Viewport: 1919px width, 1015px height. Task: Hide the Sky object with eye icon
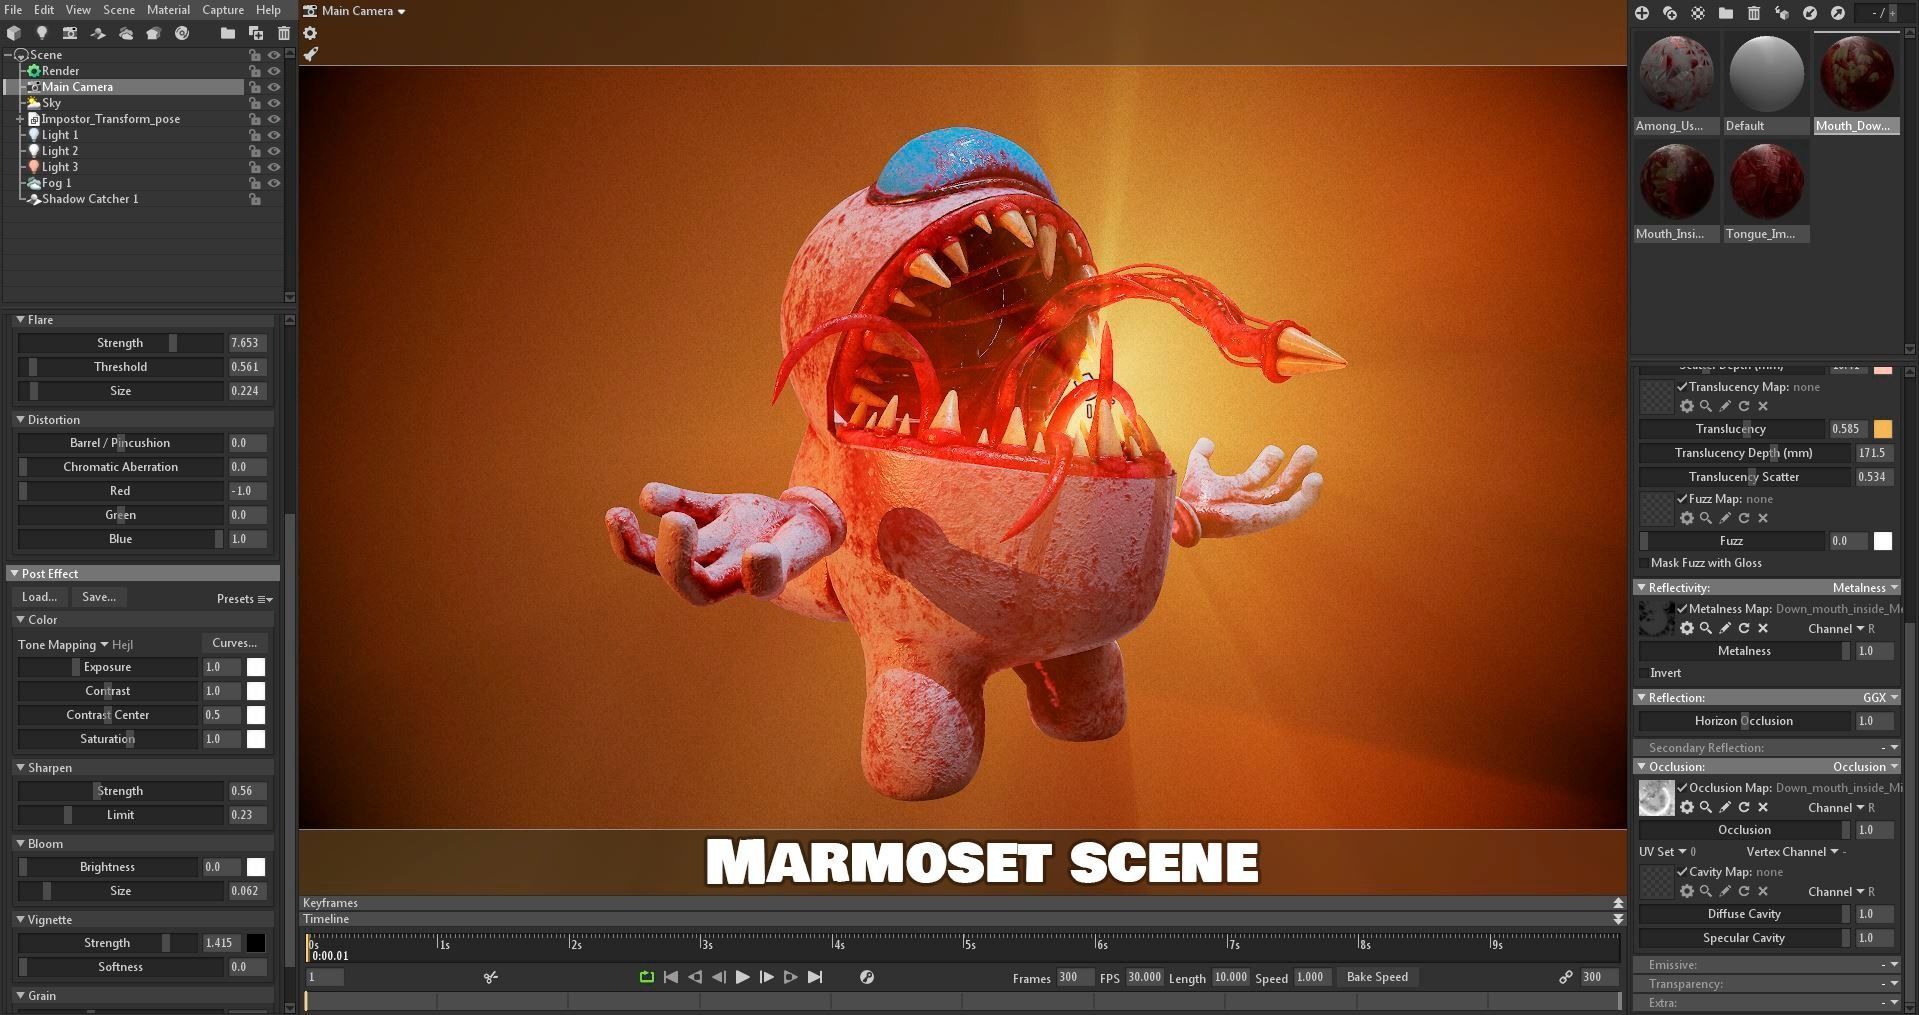coord(274,103)
